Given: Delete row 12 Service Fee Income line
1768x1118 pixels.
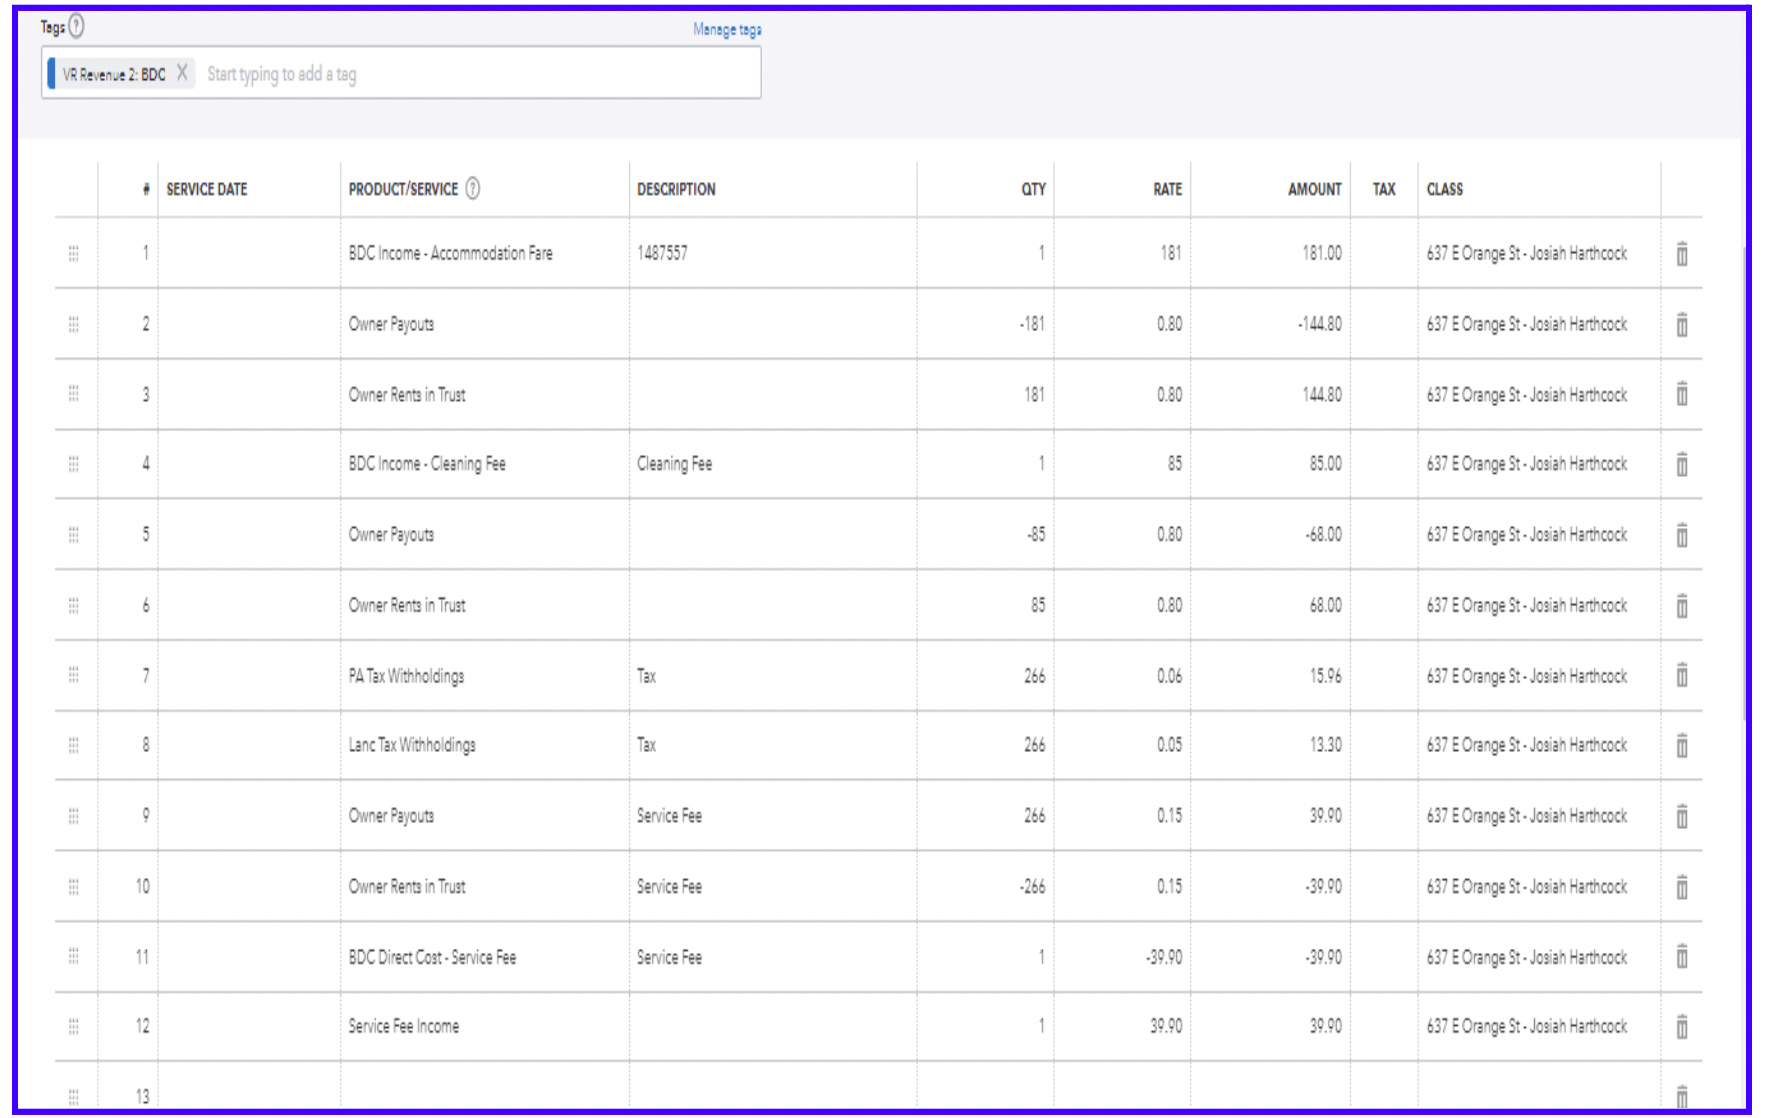Looking at the screenshot, I should (x=1681, y=1027).
